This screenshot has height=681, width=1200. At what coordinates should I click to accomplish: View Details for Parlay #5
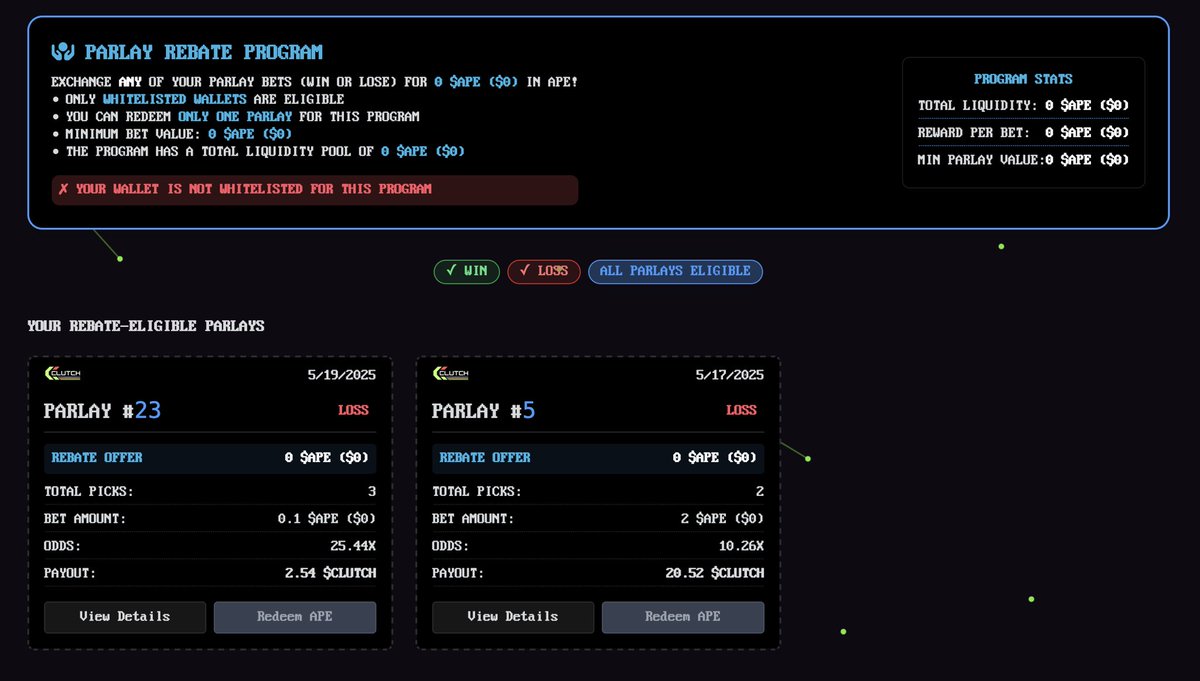[513, 617]
